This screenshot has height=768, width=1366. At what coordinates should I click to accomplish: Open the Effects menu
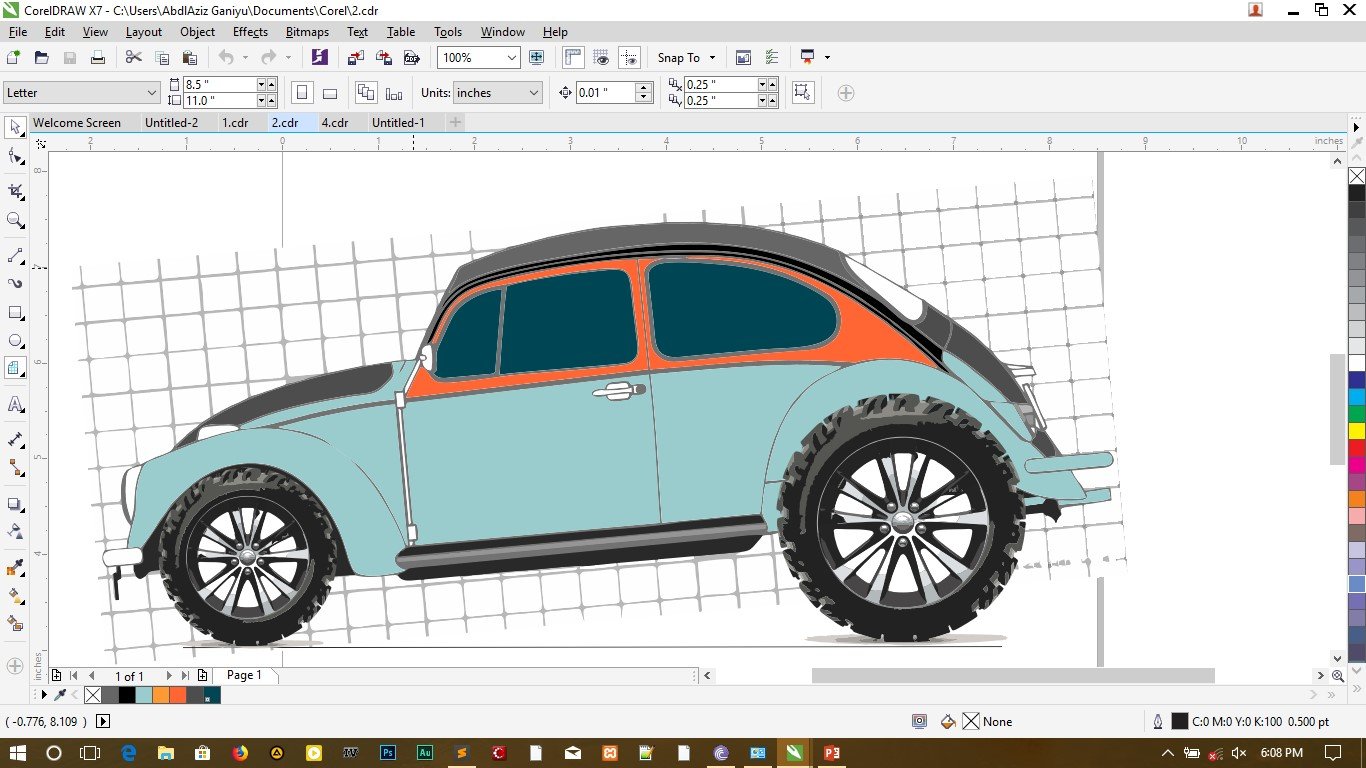click(250, 32)
